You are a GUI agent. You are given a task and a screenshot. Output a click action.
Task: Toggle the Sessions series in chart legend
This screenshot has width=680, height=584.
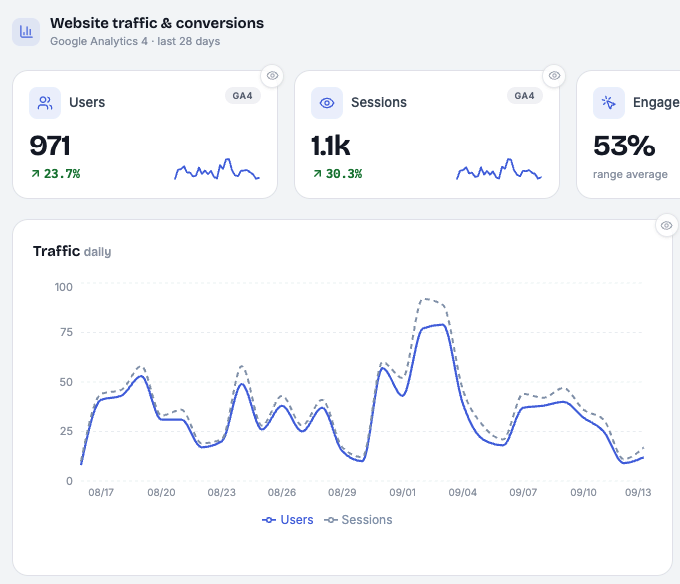point(358,520)
